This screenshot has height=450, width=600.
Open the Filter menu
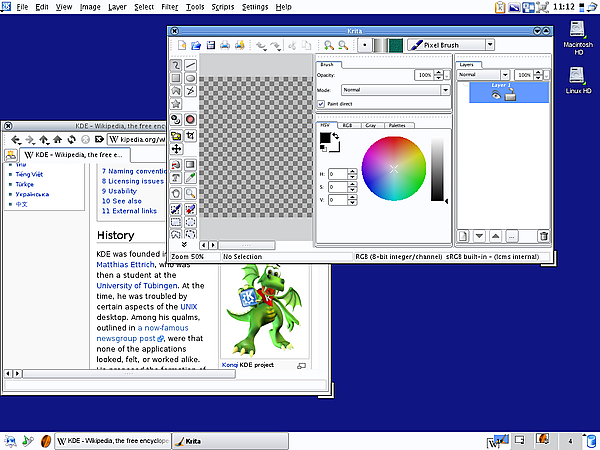pos(169,6)
